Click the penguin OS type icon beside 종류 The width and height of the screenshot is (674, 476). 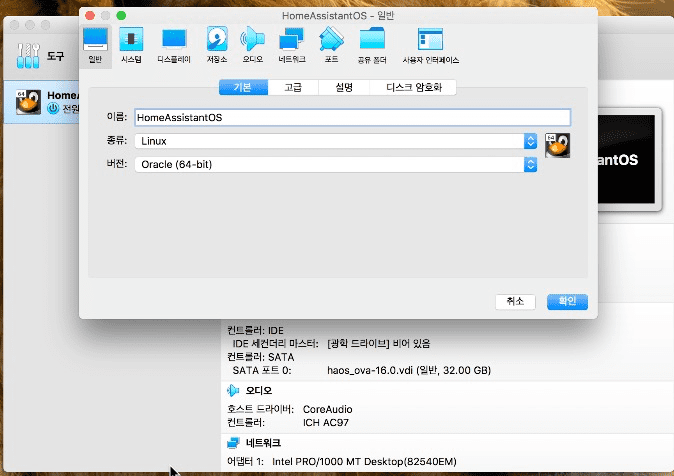pos(558,145)
